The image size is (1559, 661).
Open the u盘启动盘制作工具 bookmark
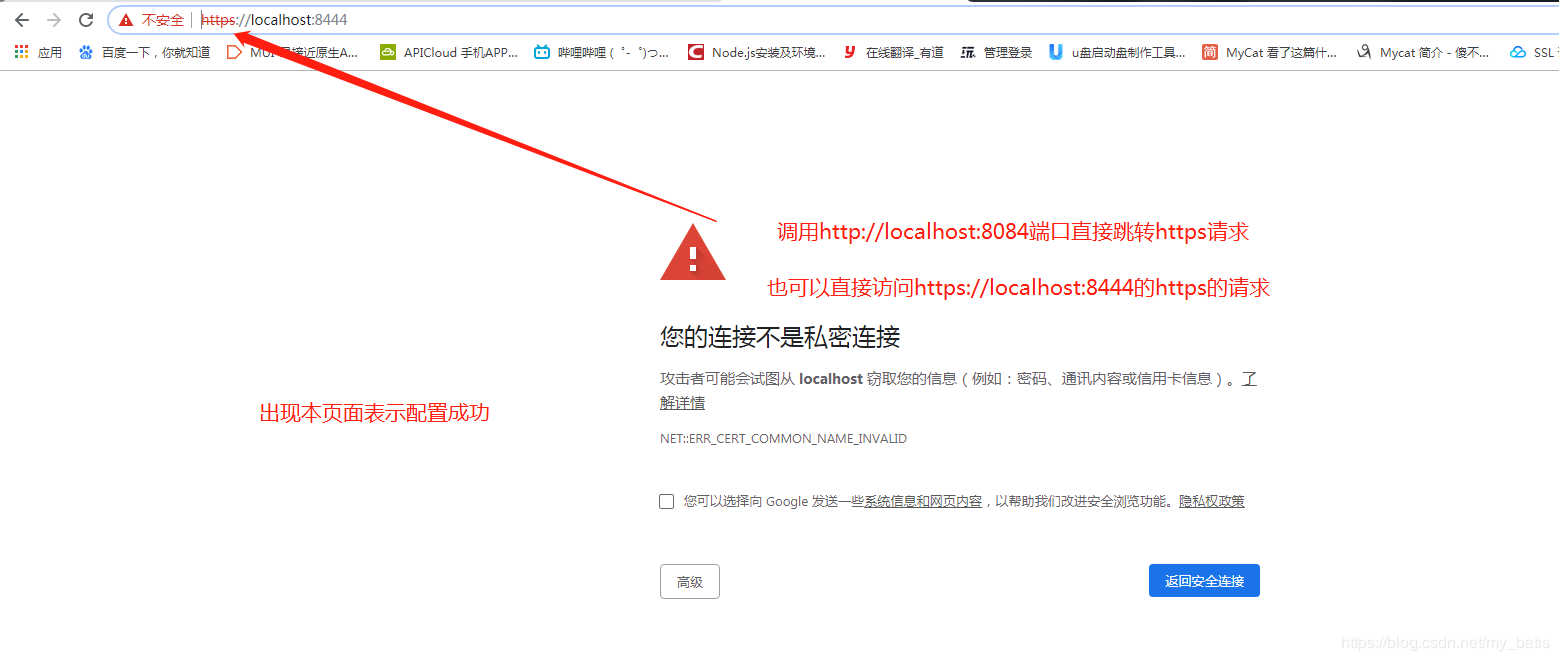tap(1117, 52)
